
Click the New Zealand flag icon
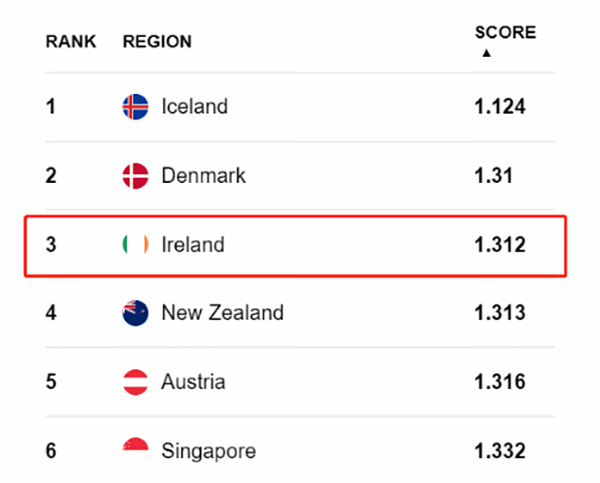pyautogui.click(x=135, y=313)
